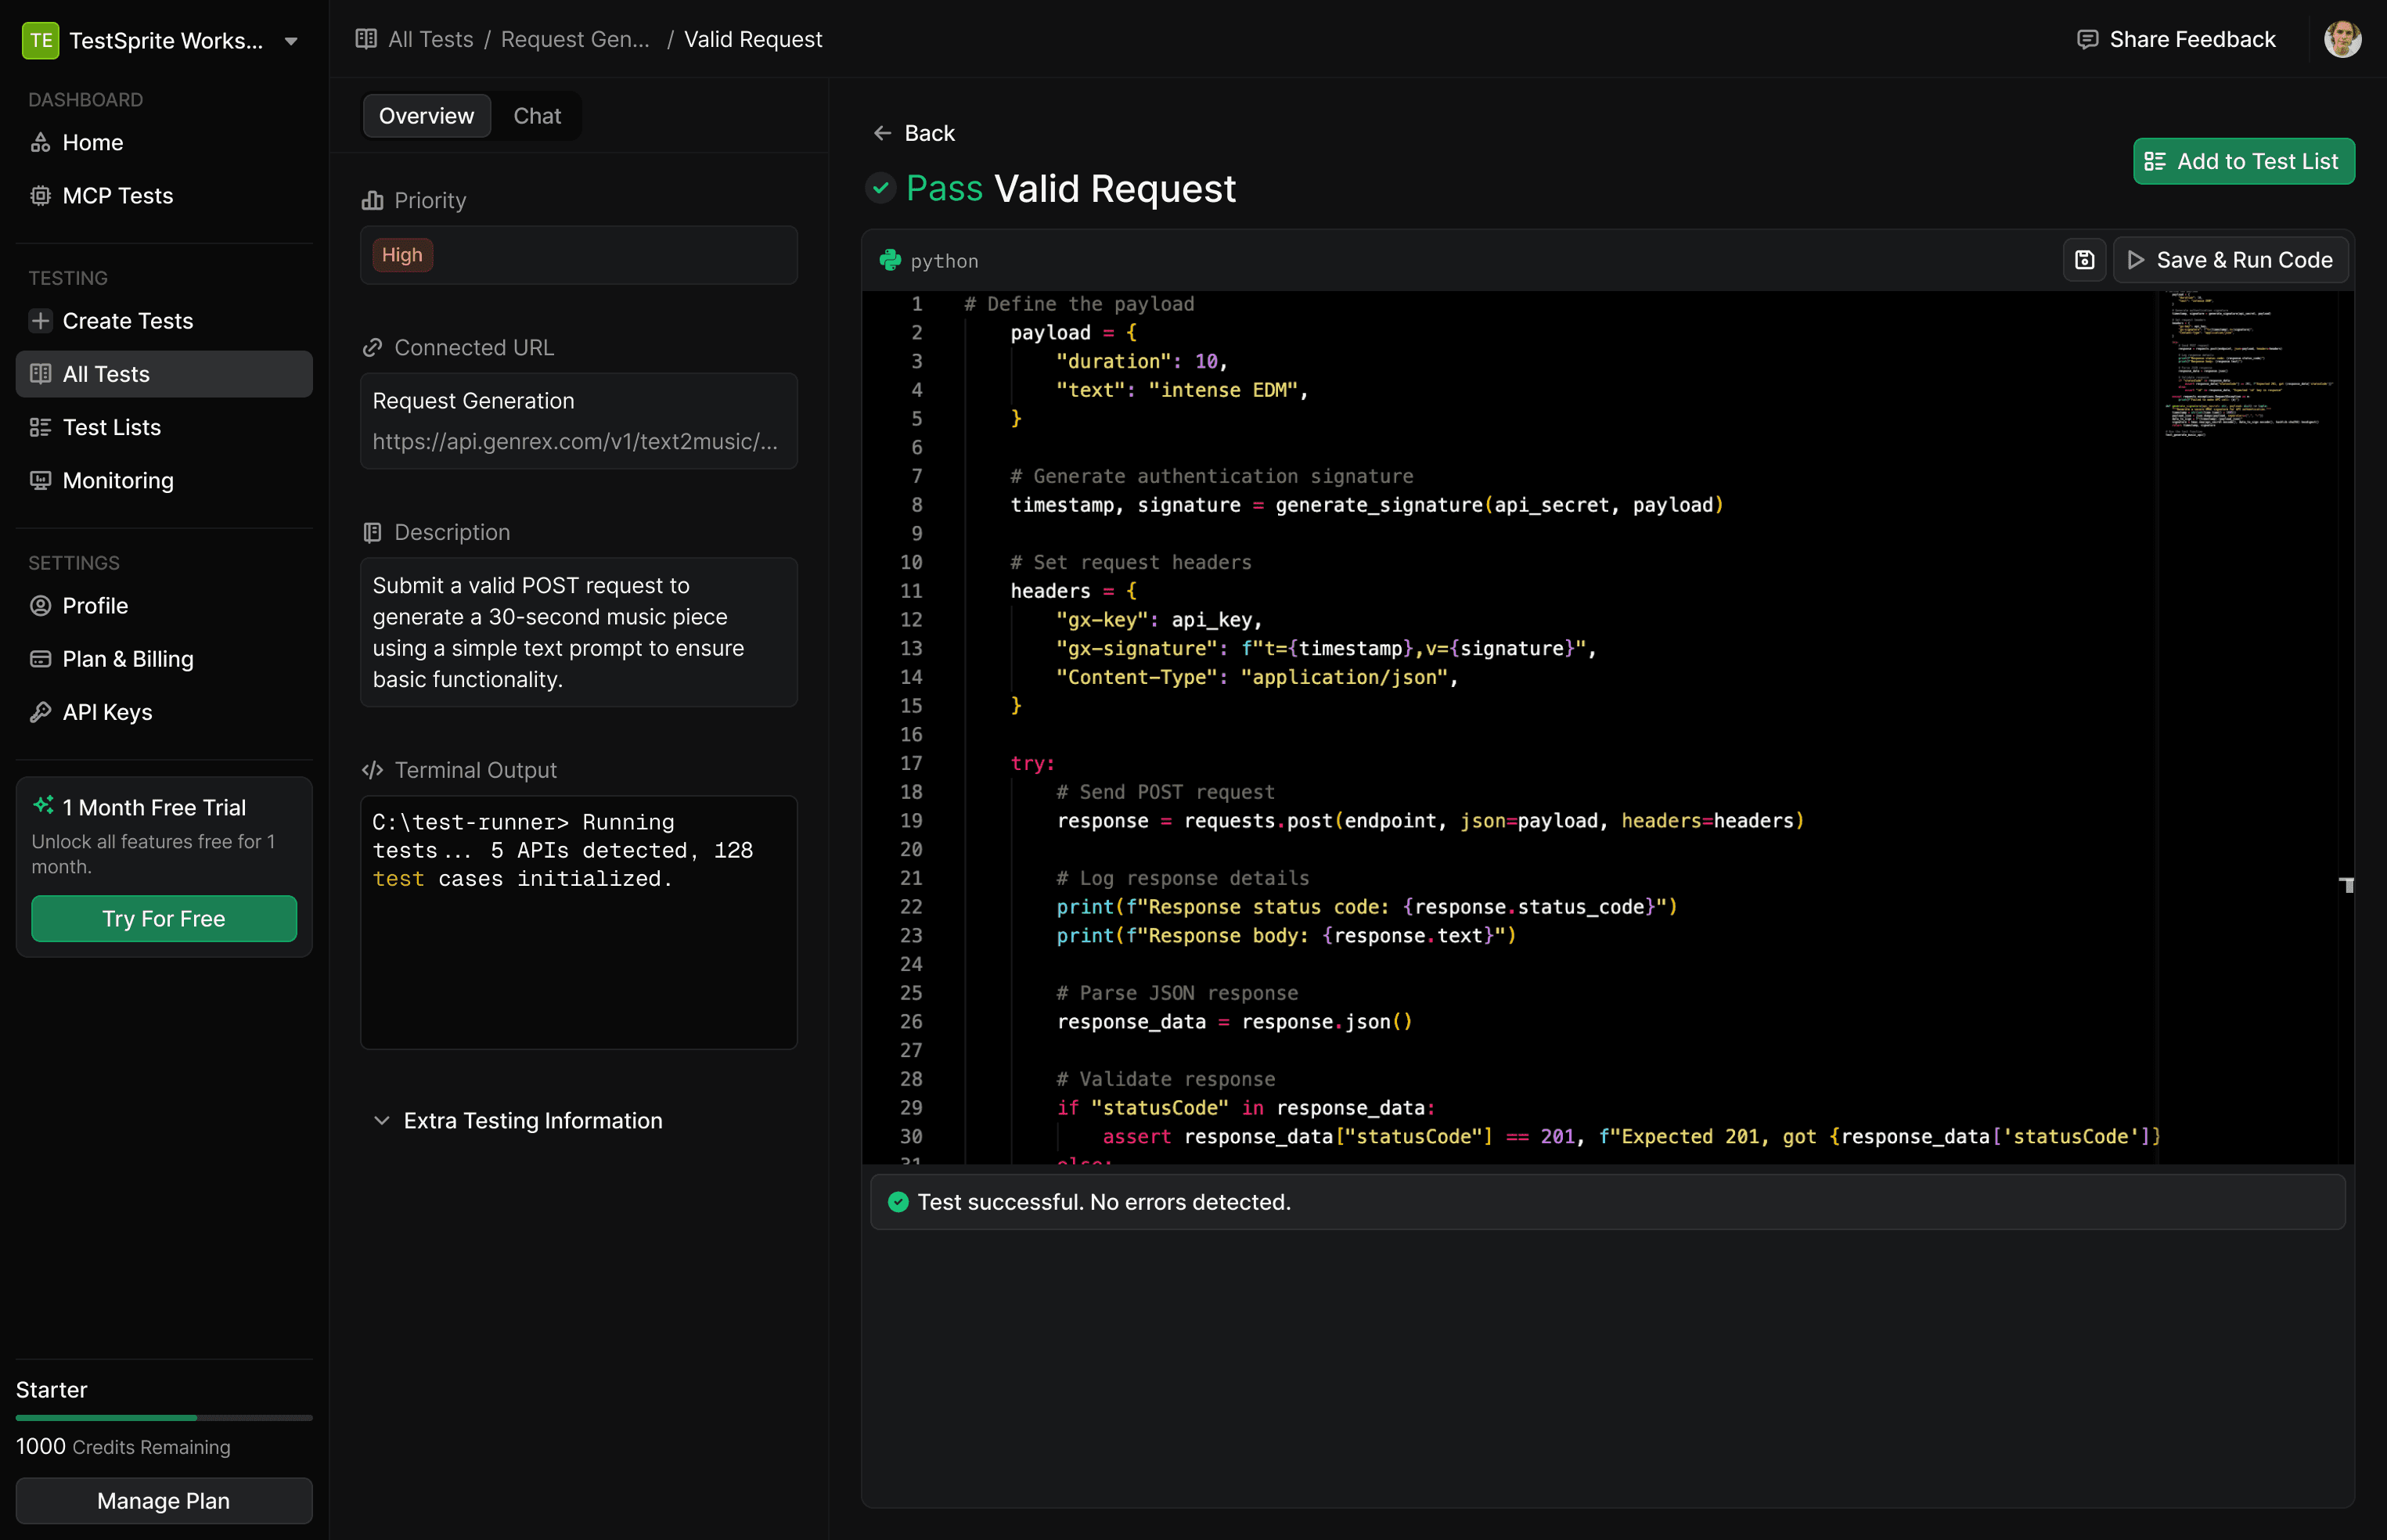Switch to the Chat tab
The width and height of the screenshot is (2387, 1540).
click(537, 116)
